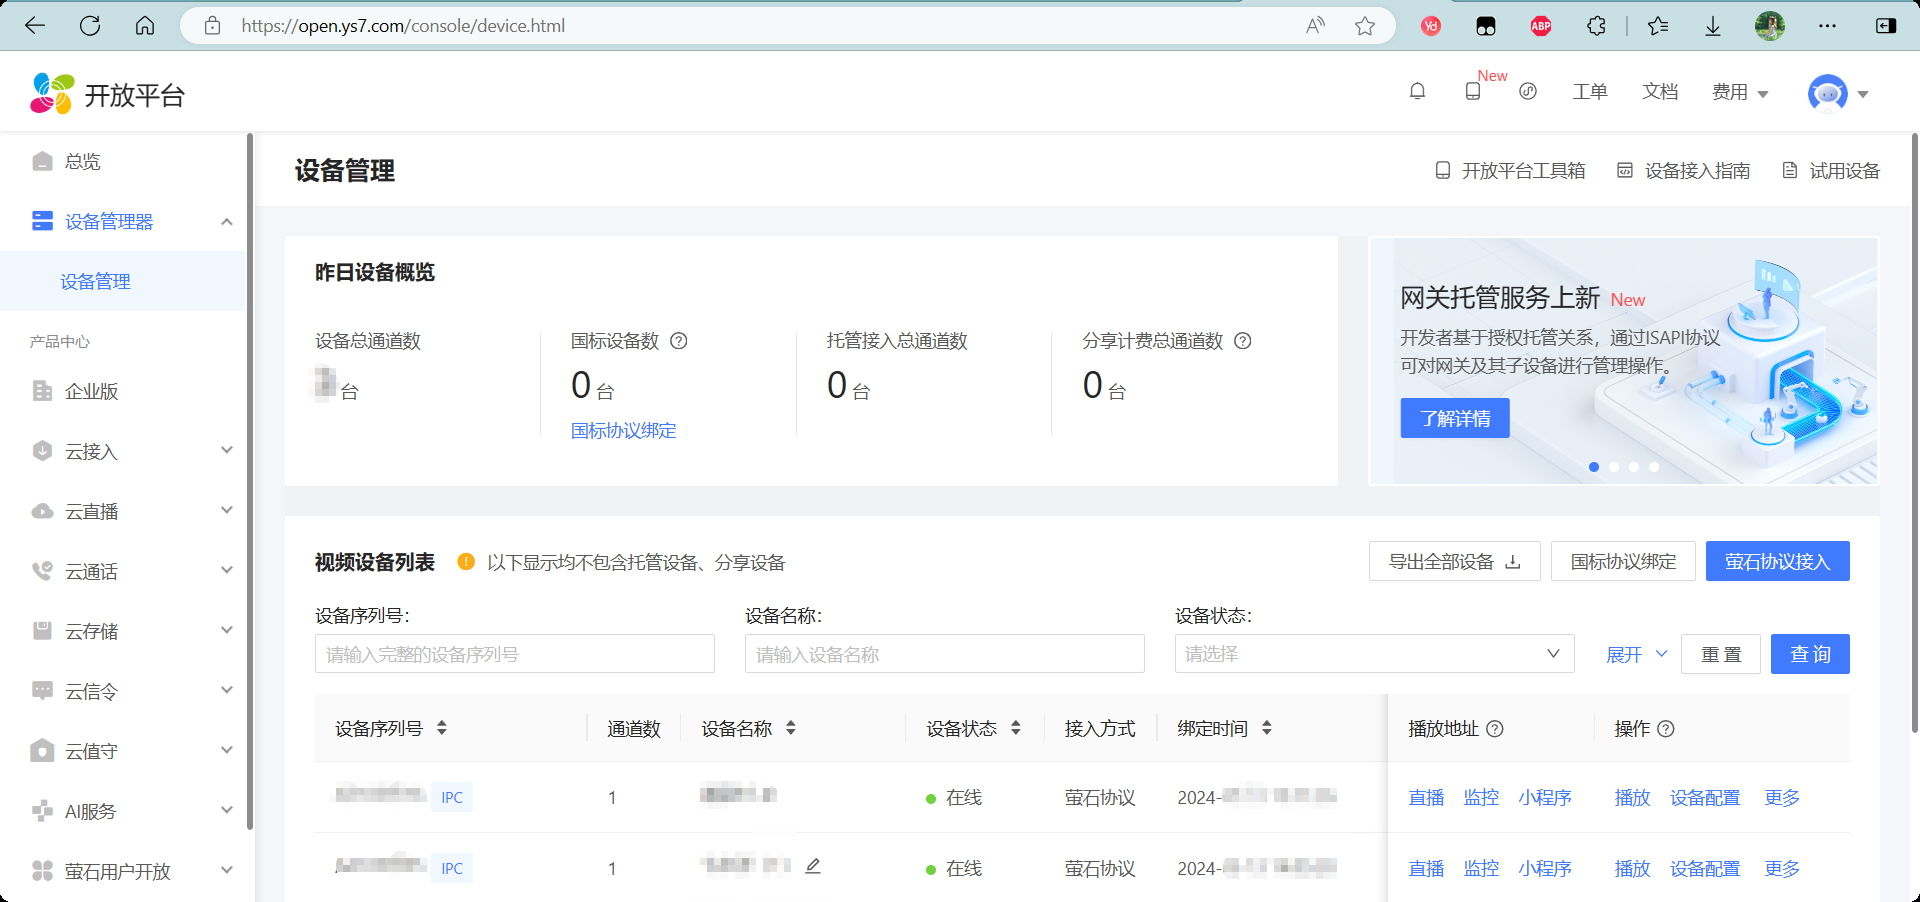Open 企业版 from the sidebar
1920x902 pixels.
pos(91,391)
